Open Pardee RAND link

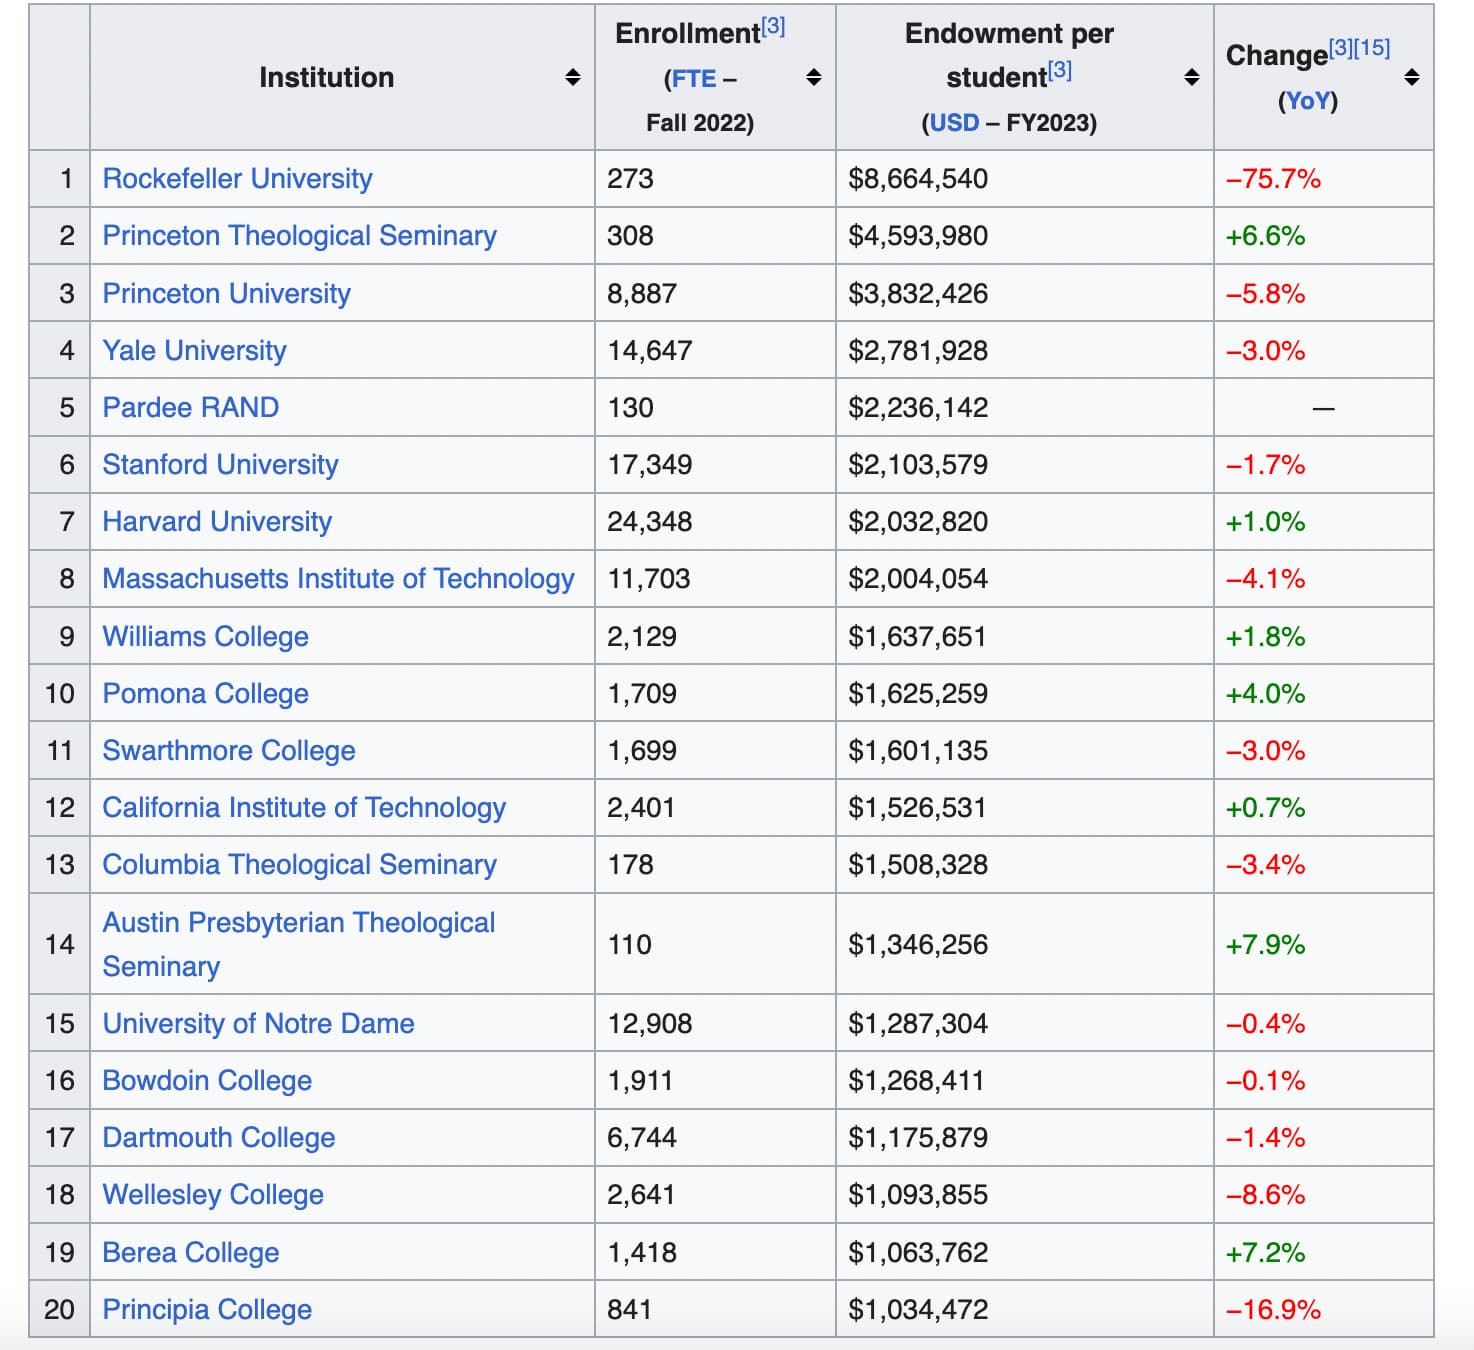point(190,408)
